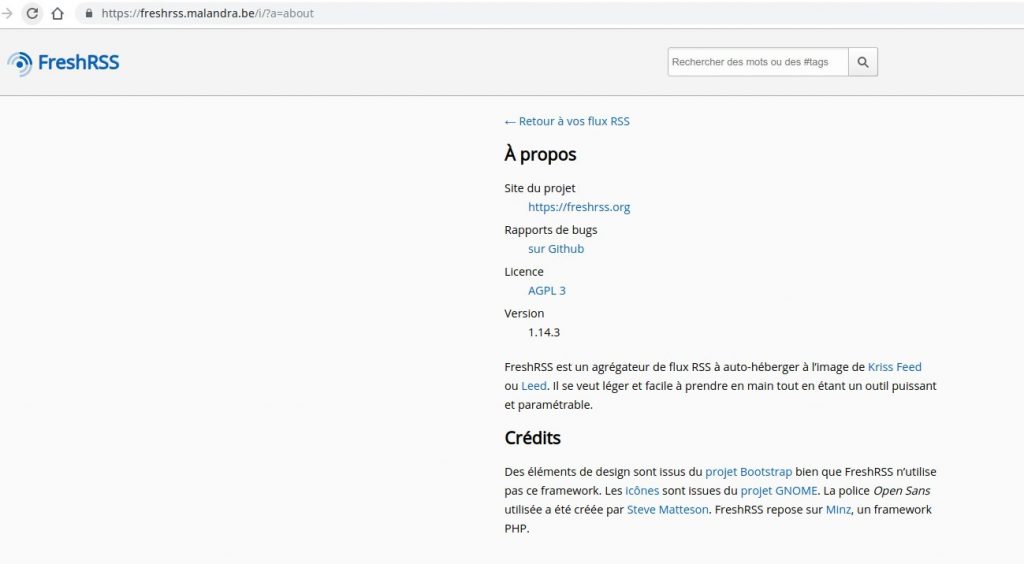This screenshot has width=1024, height=564.
Task: Open the https://freshrss.org link
Action: 579,207
